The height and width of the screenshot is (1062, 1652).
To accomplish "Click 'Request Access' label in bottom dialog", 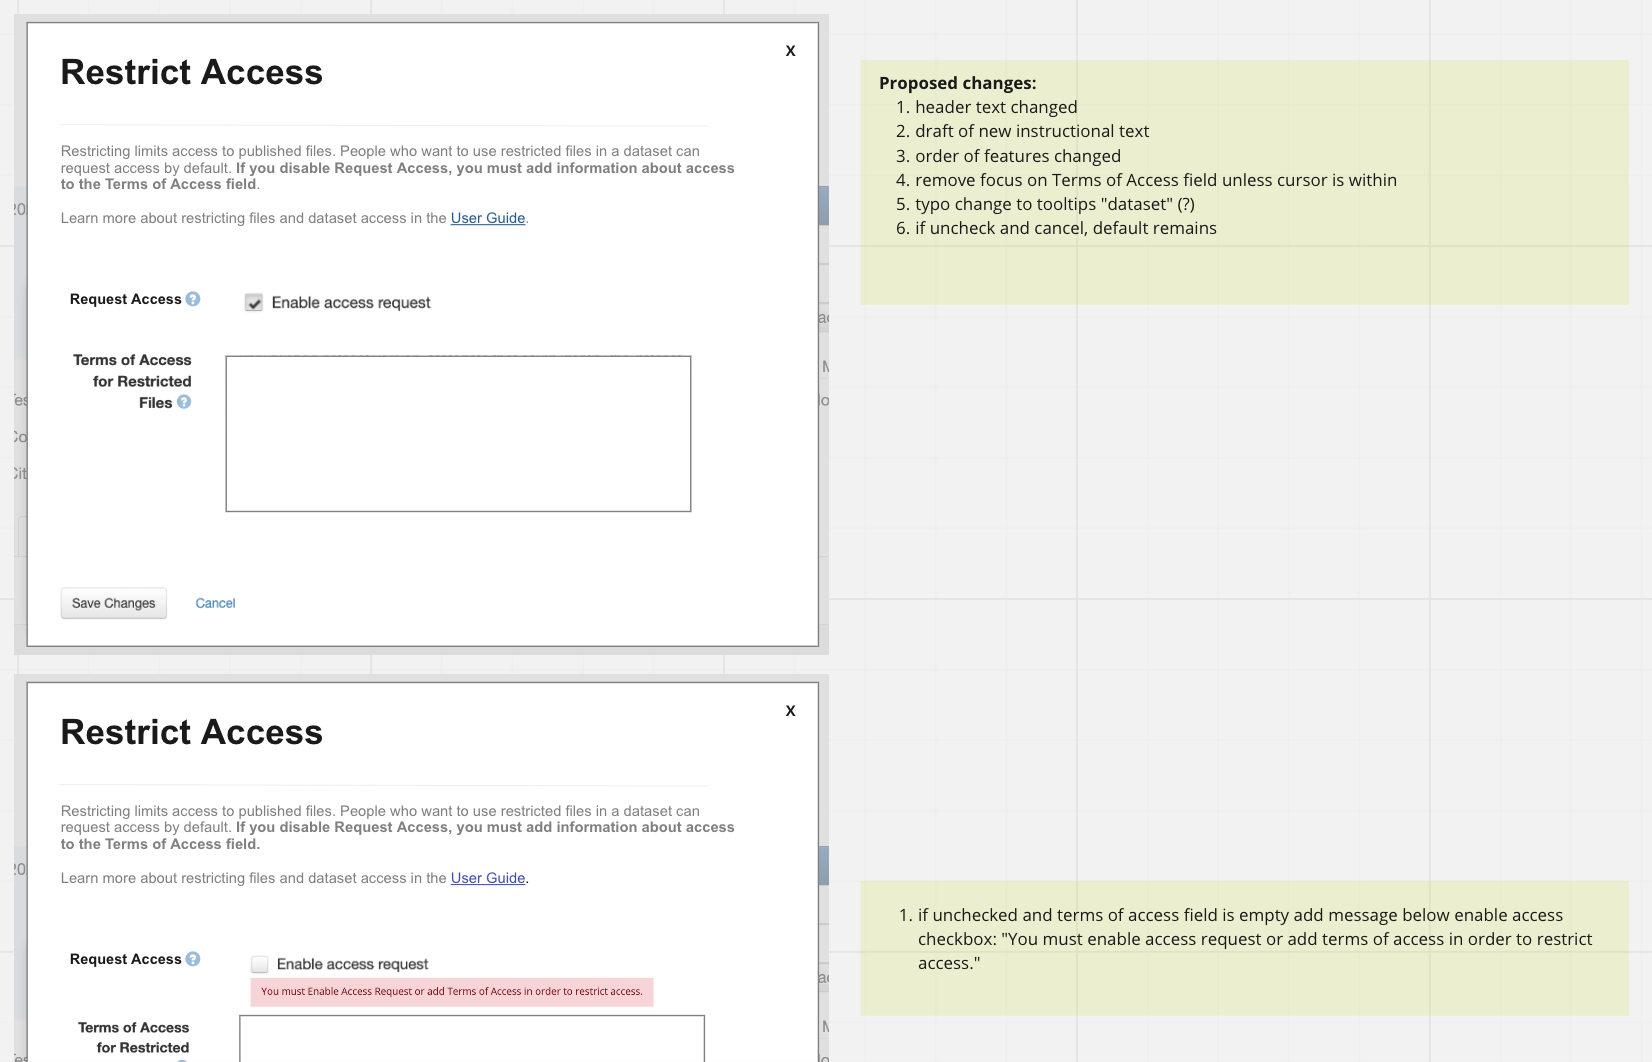I will click(x=125, y=959).
